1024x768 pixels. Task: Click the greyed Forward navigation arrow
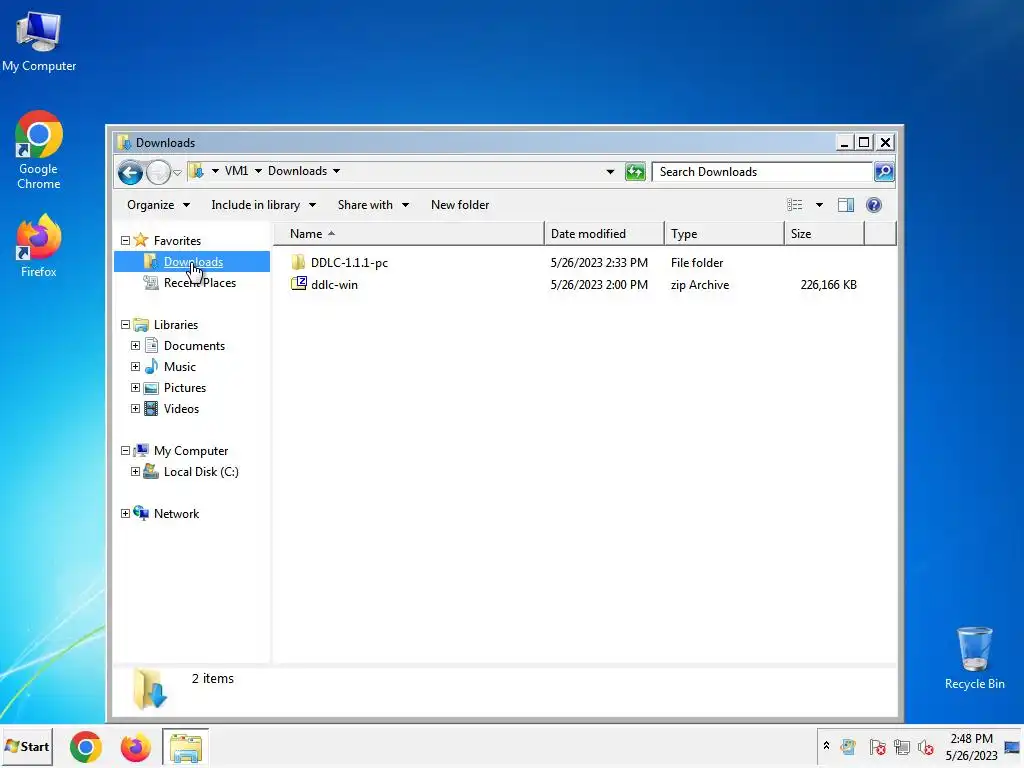point(157,172)
